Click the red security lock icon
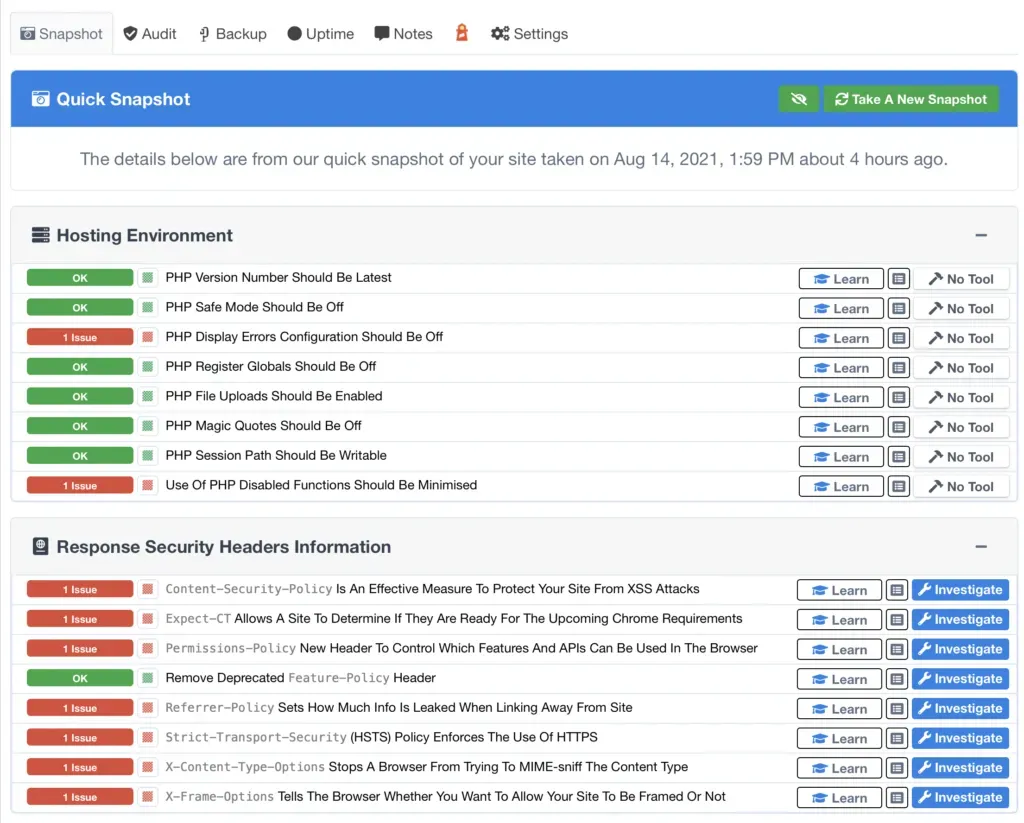The height and width of the screenshot is (823, 1024). (x=461, y=33)
